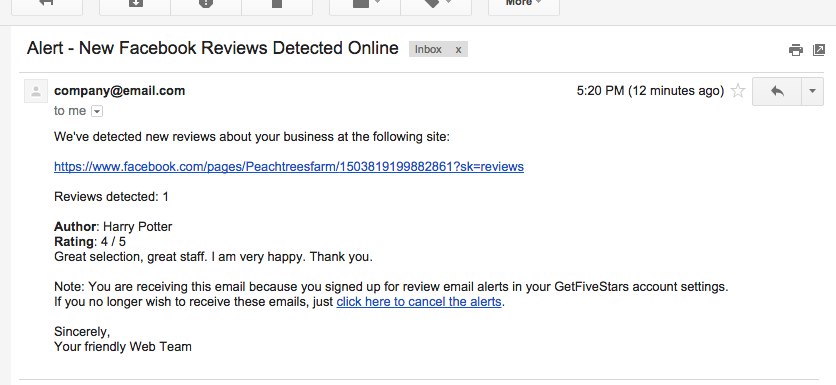Open the More actions menu

click(524, 5)
